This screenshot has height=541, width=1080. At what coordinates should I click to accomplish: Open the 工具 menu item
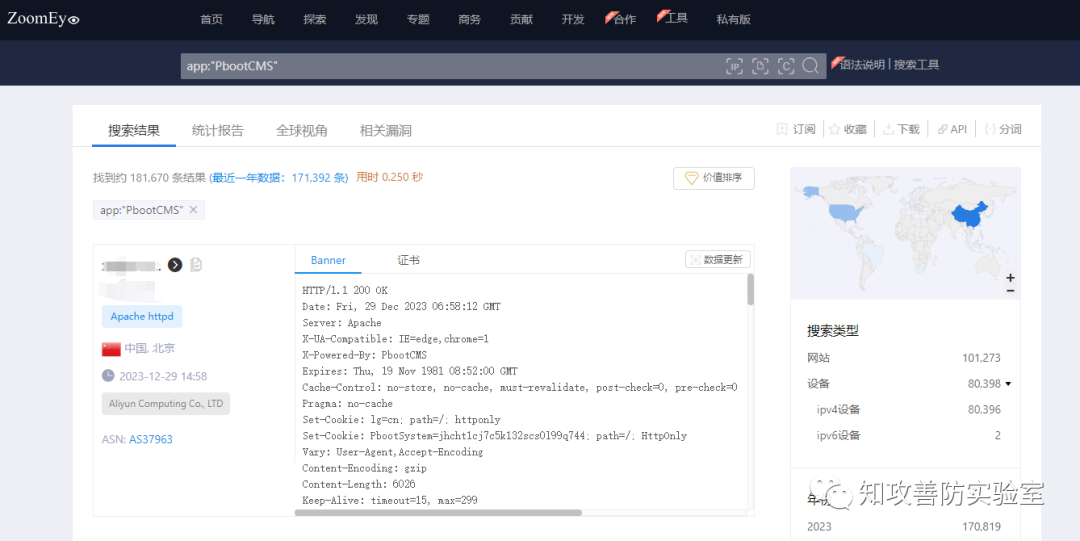[676, 18]
